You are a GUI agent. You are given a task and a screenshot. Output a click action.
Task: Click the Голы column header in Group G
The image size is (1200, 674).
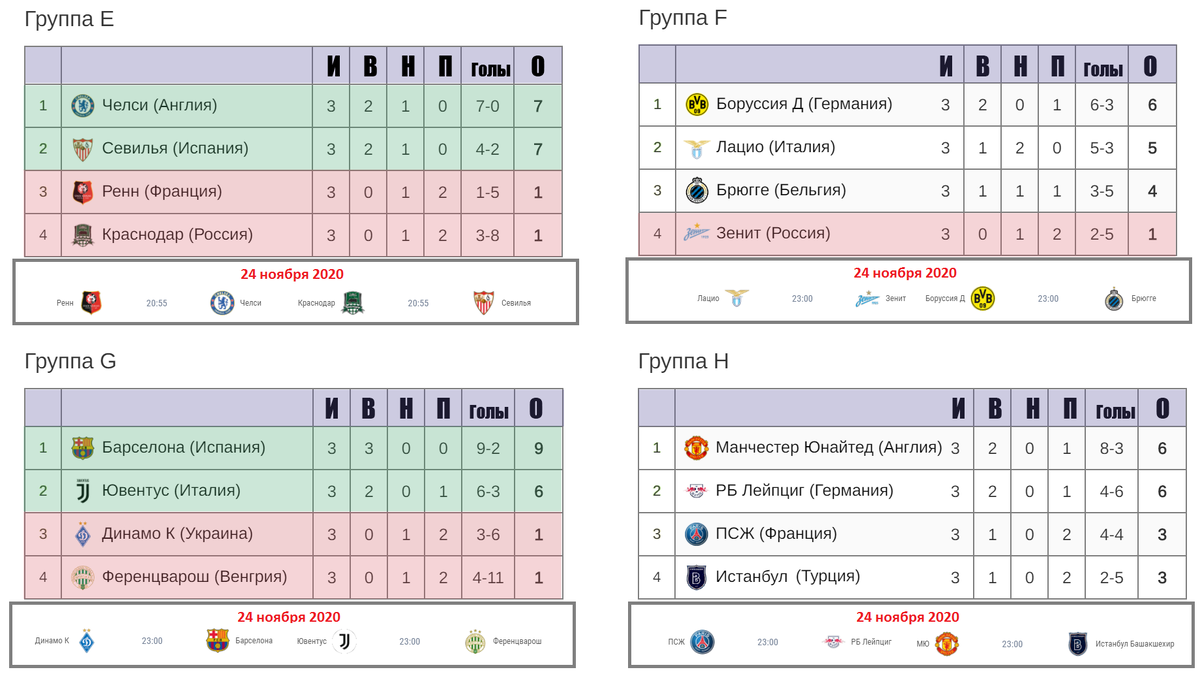(x=489, y=411)
